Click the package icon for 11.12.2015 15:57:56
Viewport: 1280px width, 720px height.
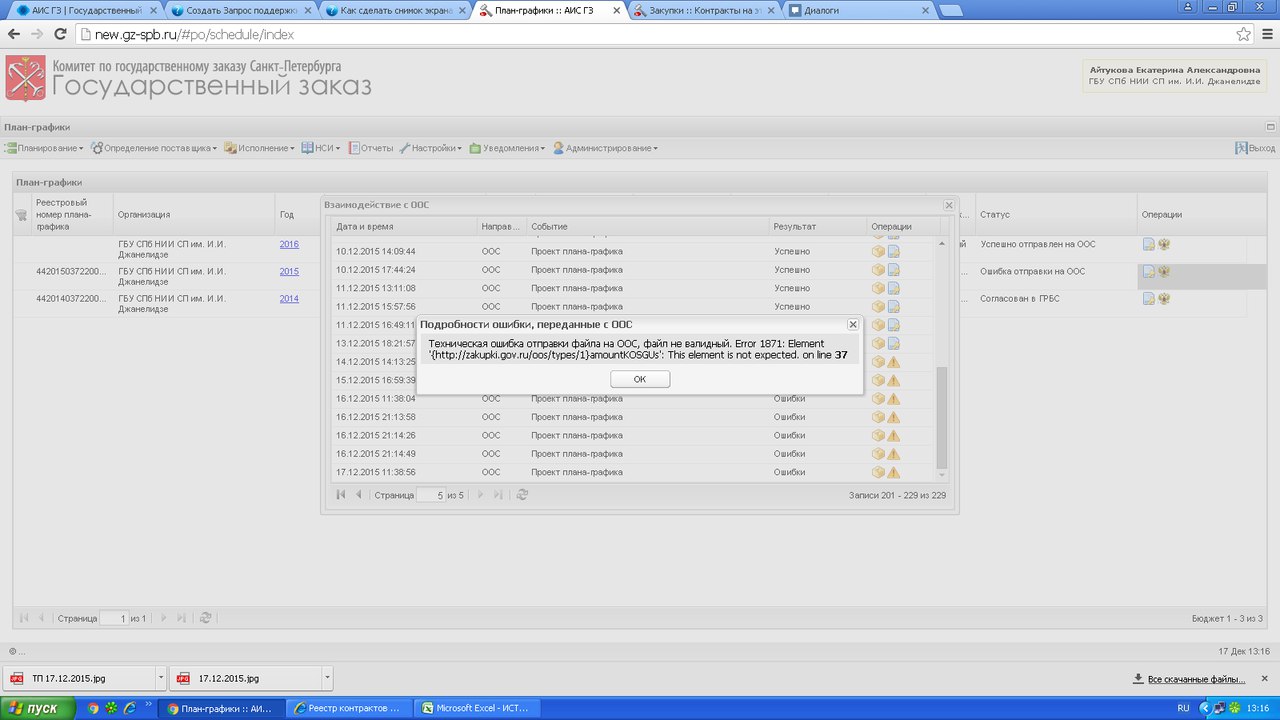[x=878, y=306]
